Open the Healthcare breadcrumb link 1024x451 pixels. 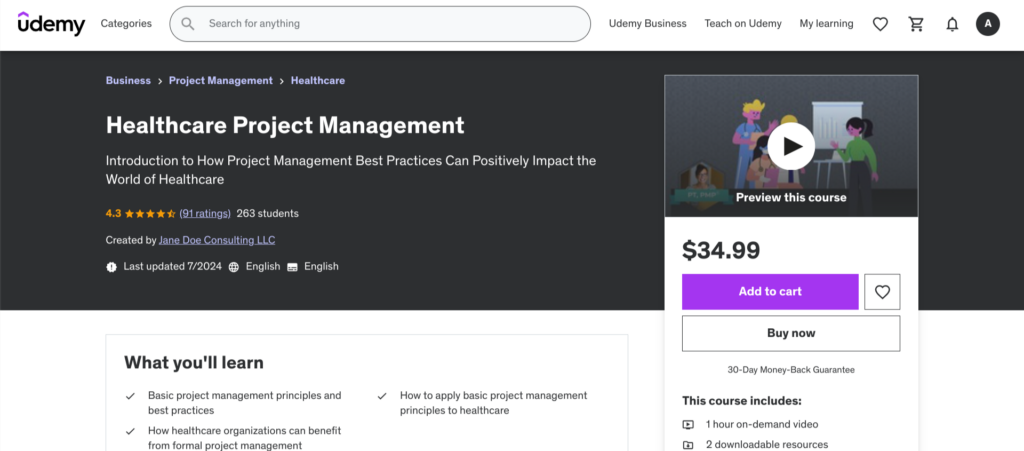[317, 81]
